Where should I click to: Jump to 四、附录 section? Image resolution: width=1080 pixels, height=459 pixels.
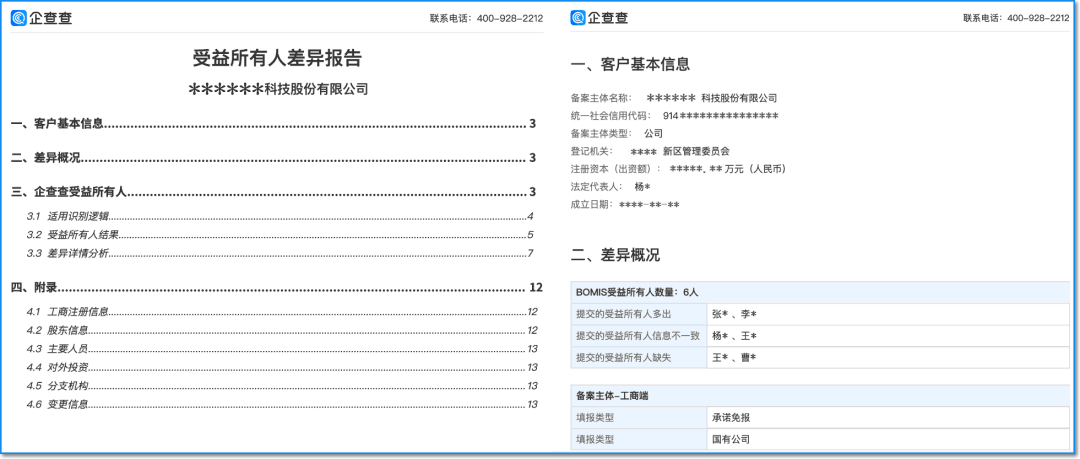(x=277, y=287)
